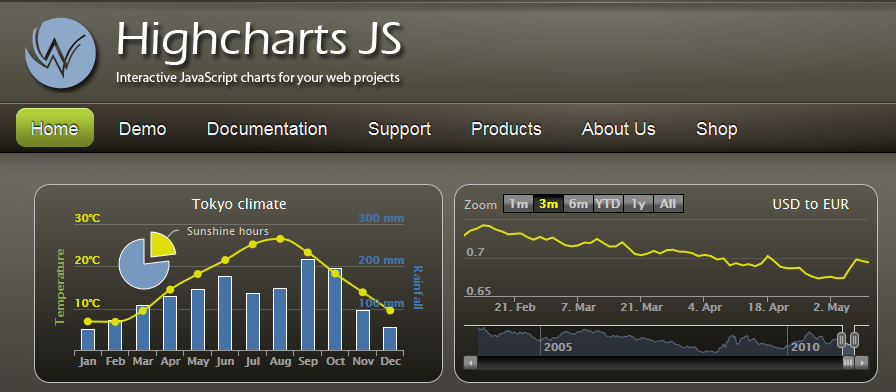Click the navigator right range handle
896x392 pixels.
pos(854,340)
